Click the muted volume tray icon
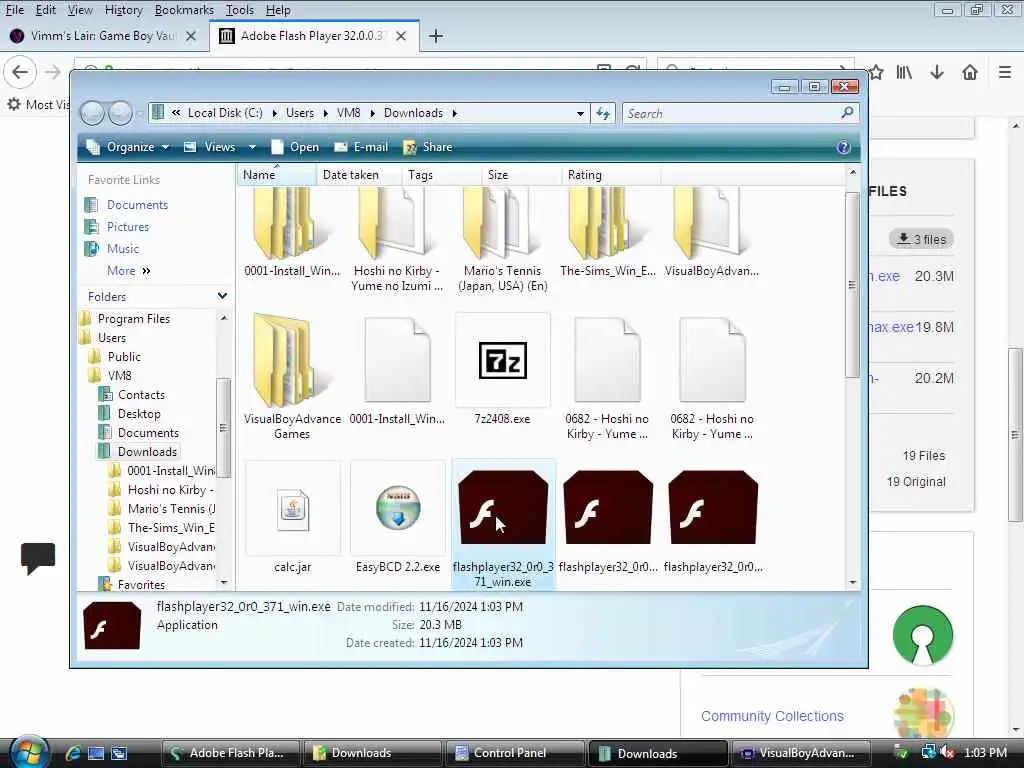This screenshot has width=1024, height=768. click(948, 753)
